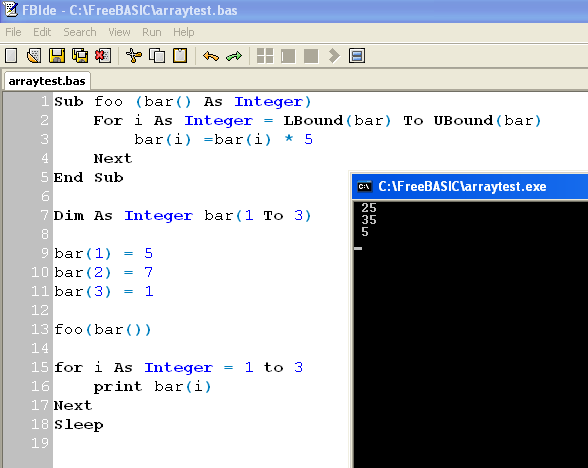Click the Paste clipboard icon

pyautogui.click(x=180, y=56)
